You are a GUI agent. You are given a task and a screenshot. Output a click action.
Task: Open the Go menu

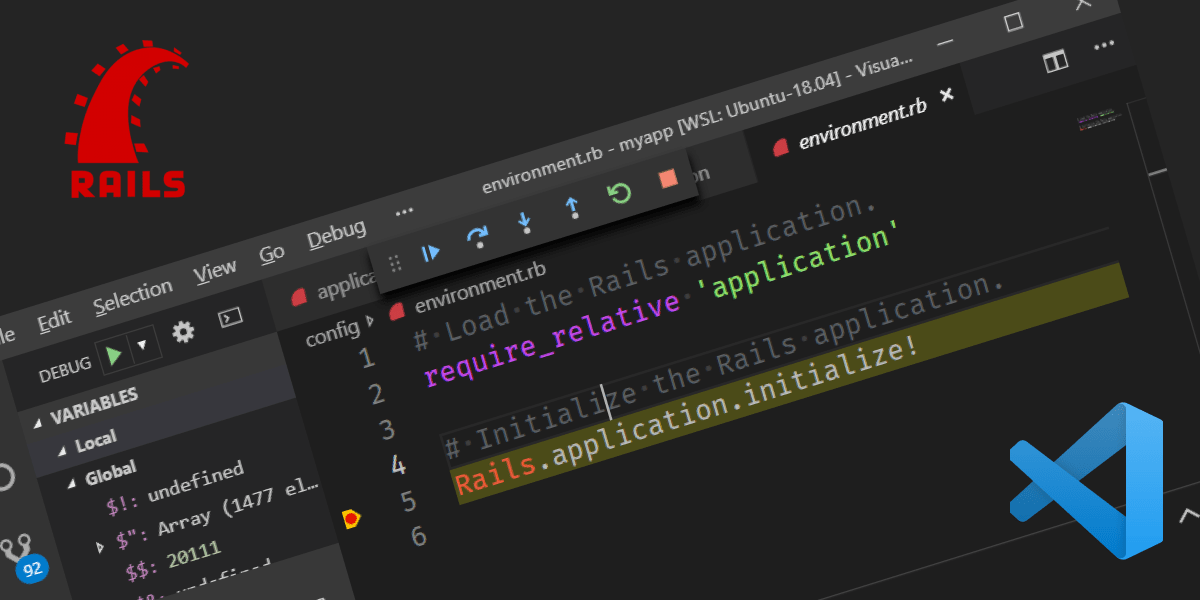pos(272,254)
